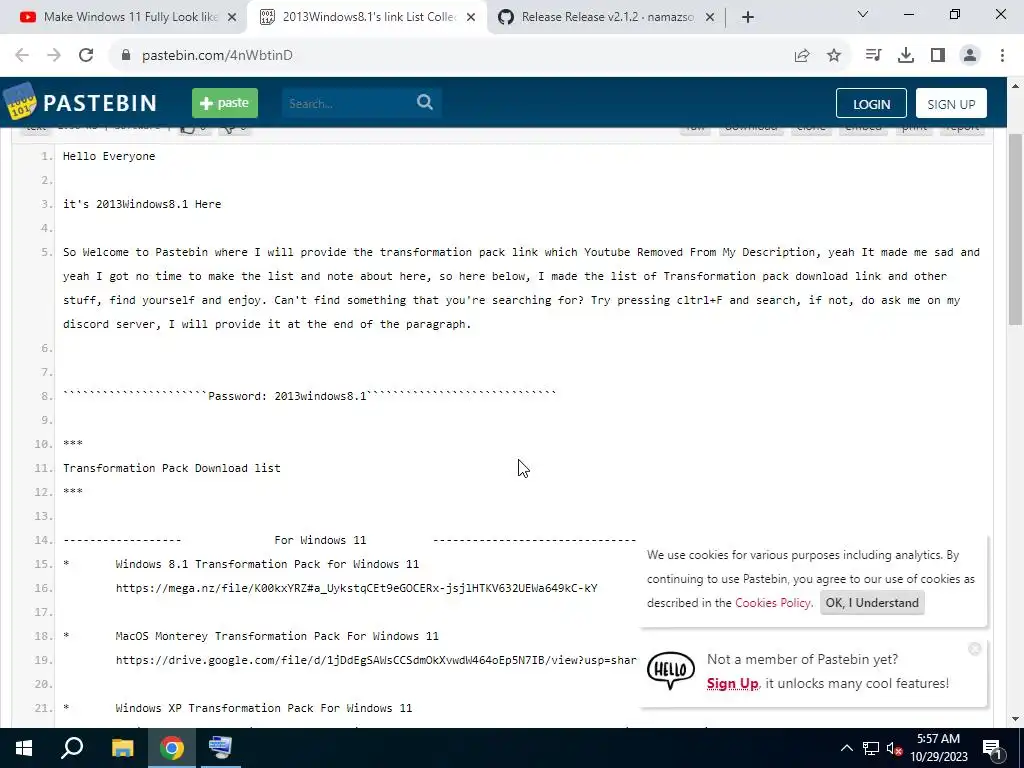Open the media controls icon in toolbar
The height and width of the screenshot is (768, 1024).
click(x=873, y=55)
